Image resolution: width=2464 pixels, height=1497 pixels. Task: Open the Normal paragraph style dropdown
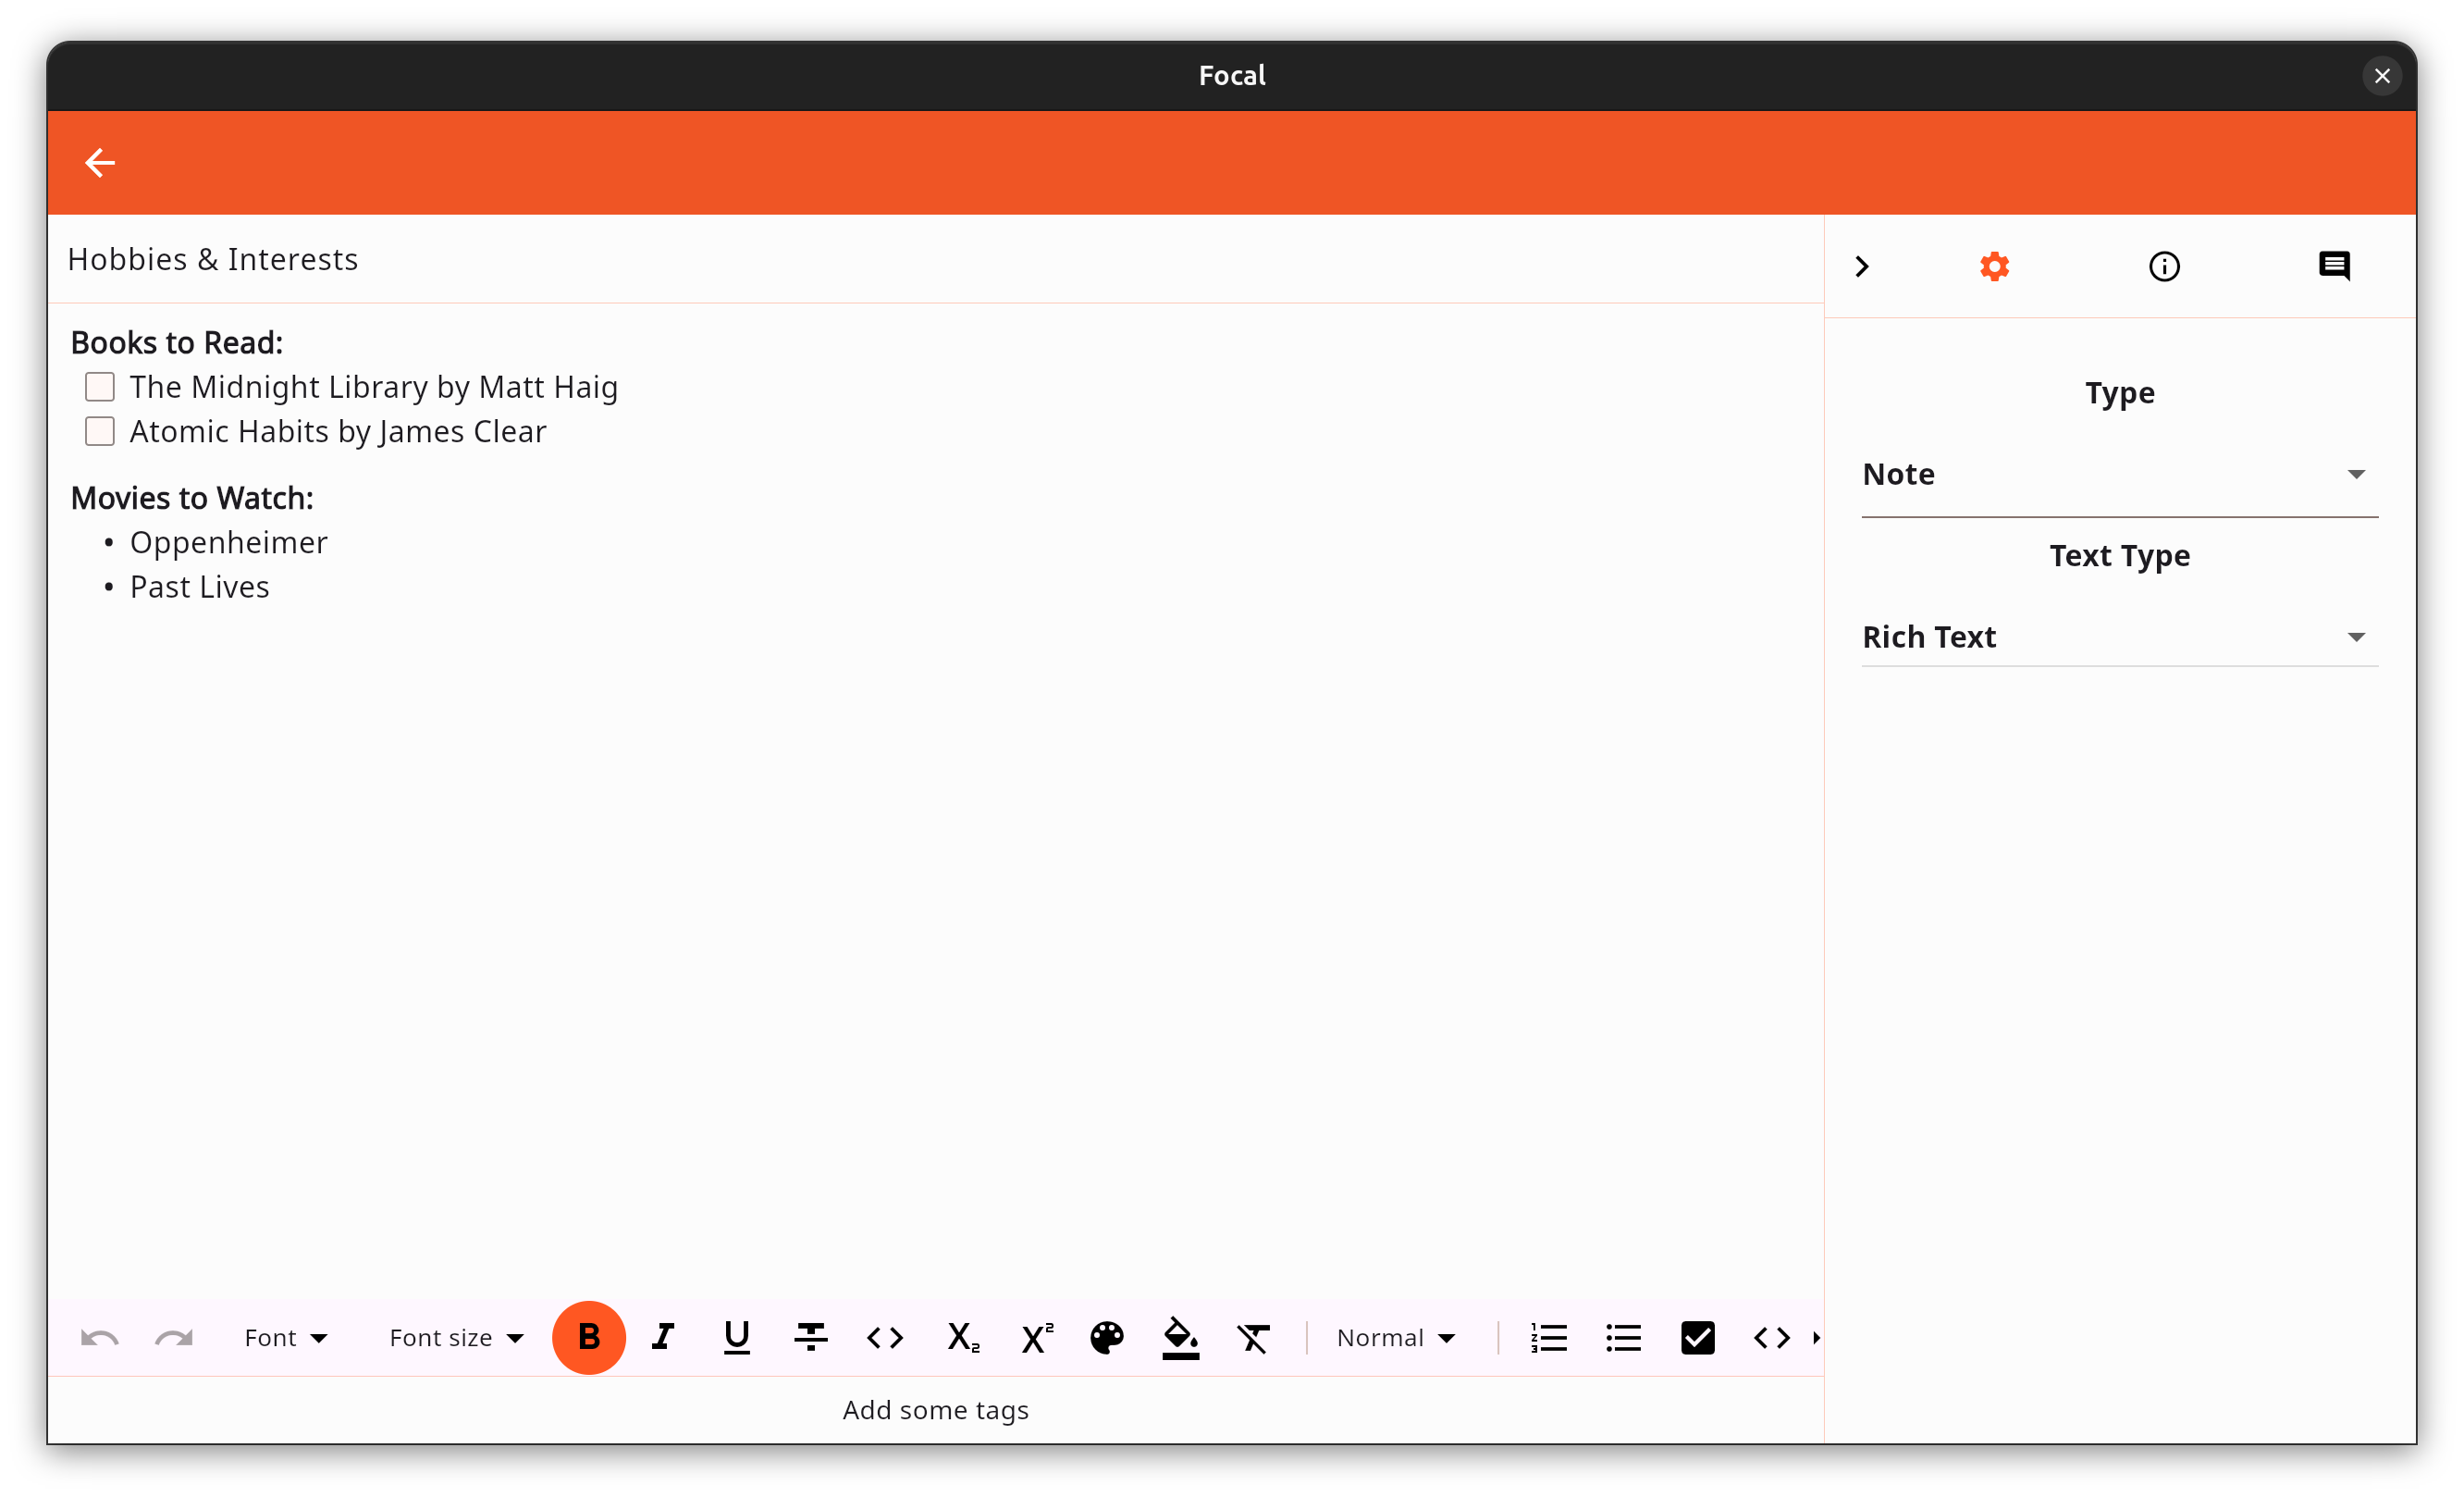(1396, 1337)
